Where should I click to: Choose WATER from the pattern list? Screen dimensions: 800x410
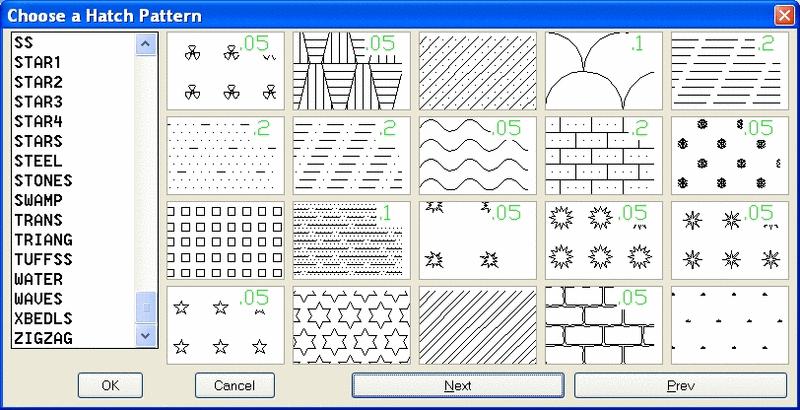pos(38,279)
